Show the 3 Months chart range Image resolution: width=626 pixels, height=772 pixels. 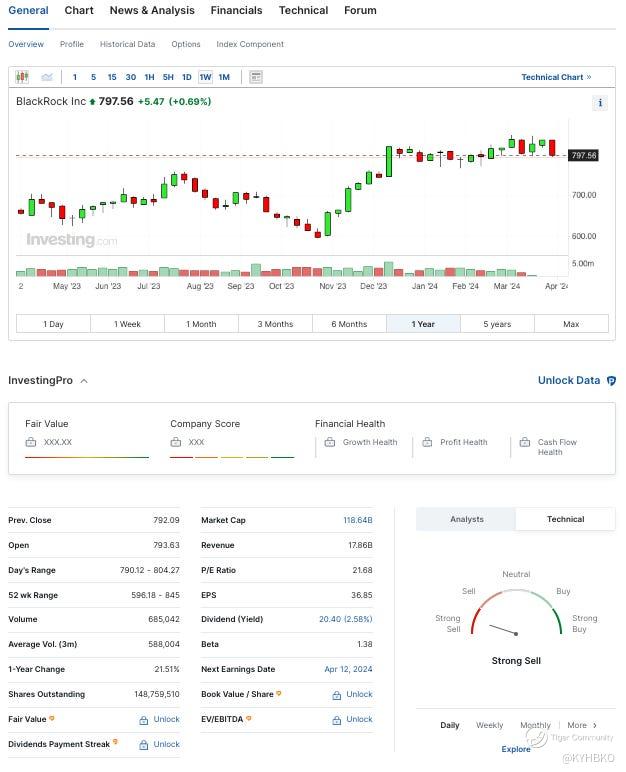coord(275,324)
